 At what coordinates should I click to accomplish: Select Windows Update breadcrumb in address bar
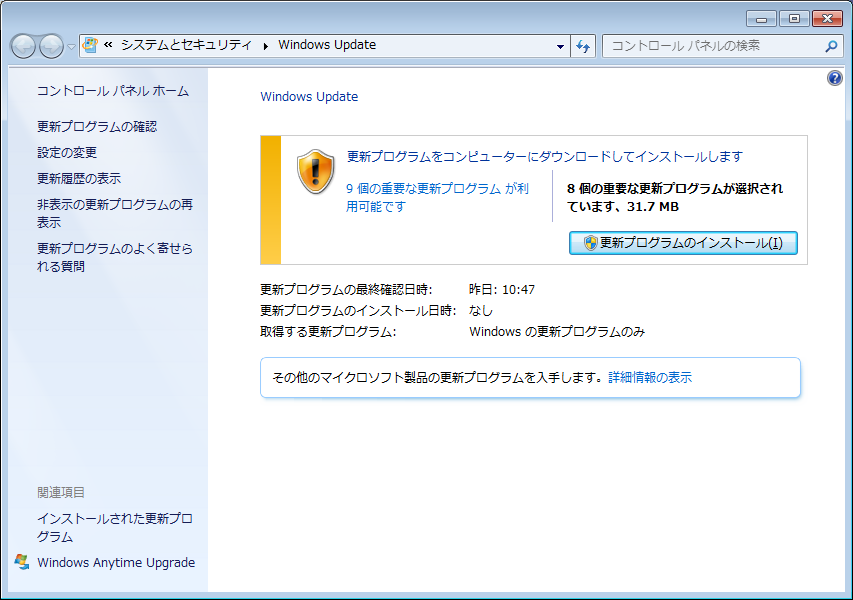[x=327, y=45]
